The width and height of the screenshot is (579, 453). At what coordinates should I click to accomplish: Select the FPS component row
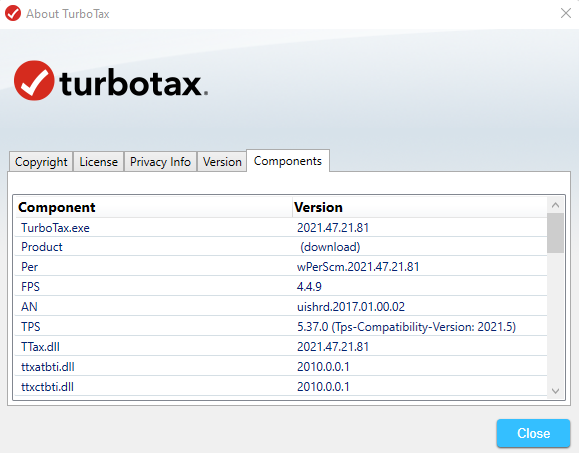[x=281, y=286]
